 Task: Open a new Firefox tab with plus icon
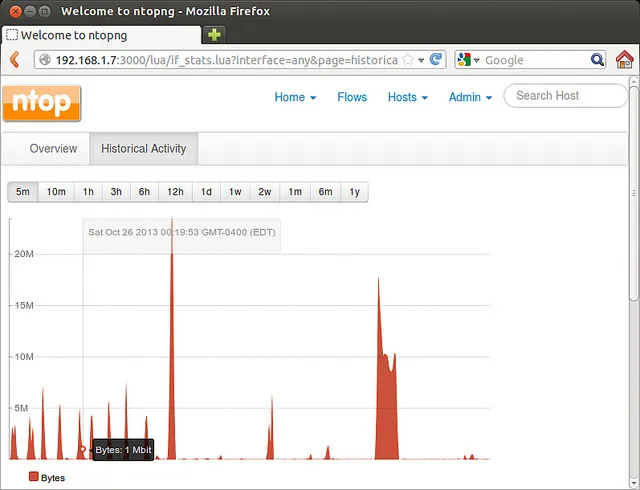[214, 35]
